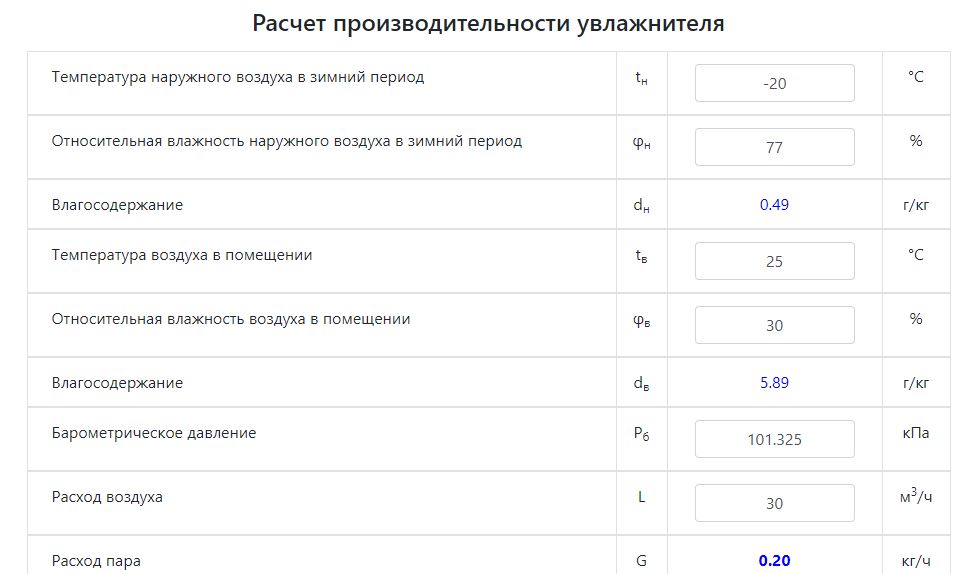Click the indoor moisture content value 5.89
The image size is (957, 574).
[774, 383]
